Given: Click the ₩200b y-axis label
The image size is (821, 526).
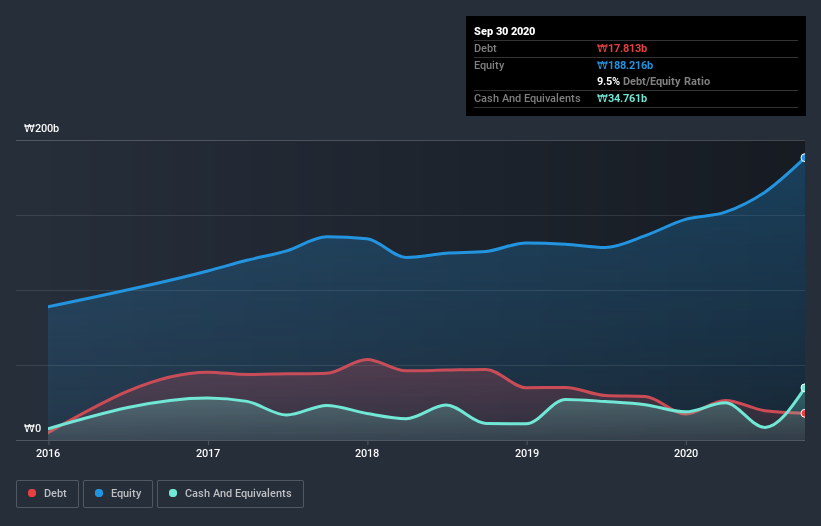Looking at the screenshot, I should click(x=41, y=128).
